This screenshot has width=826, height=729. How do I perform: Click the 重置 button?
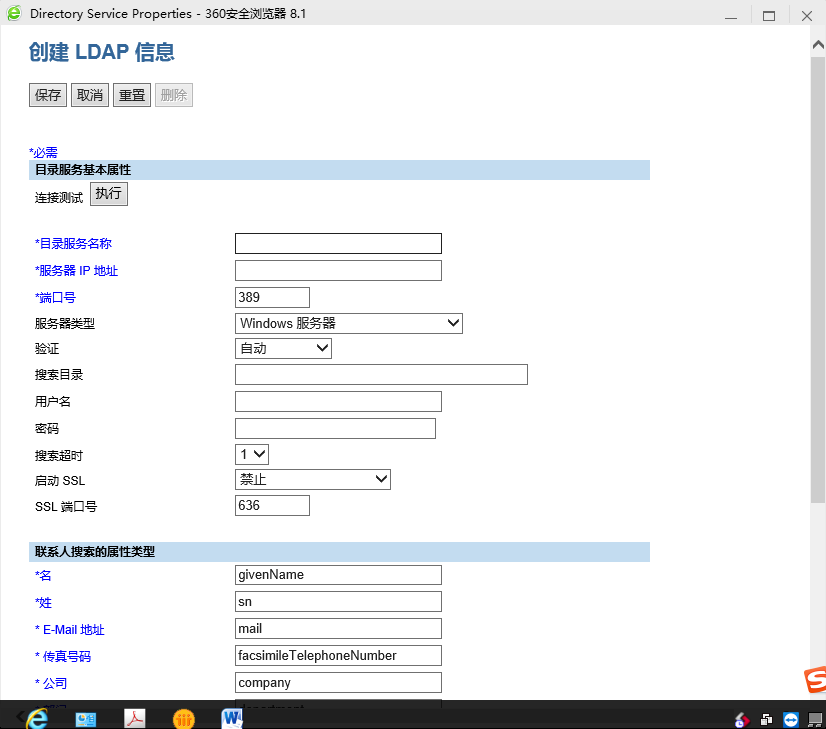(131, 94)
